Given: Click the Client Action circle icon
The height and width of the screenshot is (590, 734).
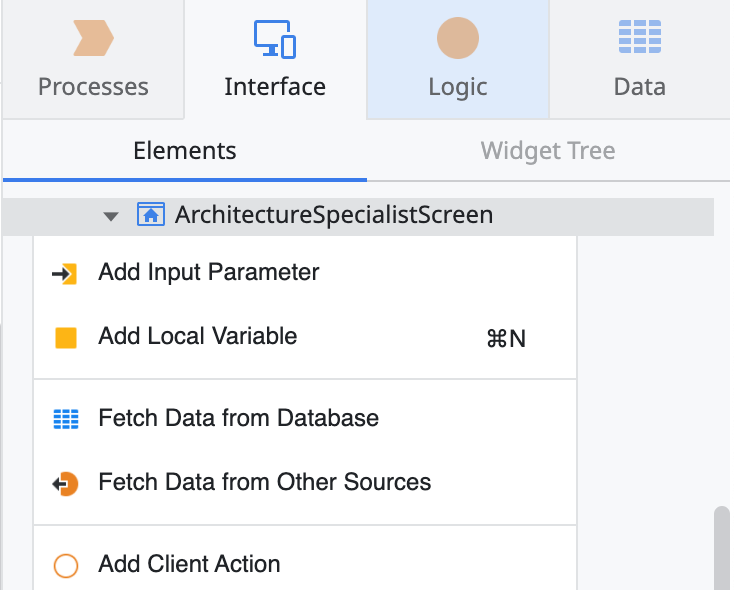Looking at the screenshot, I should (x=65, y=566).
